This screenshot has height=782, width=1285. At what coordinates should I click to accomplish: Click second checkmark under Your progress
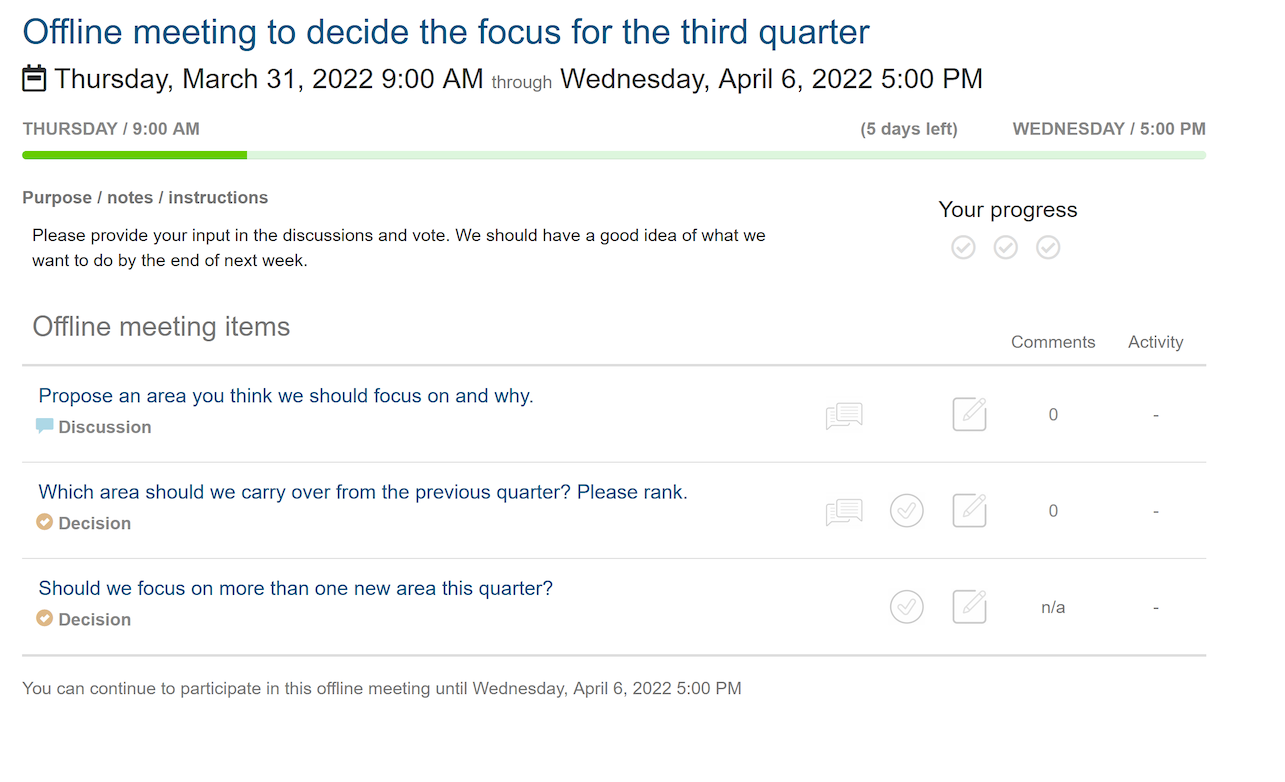[x=1006, y=247]
